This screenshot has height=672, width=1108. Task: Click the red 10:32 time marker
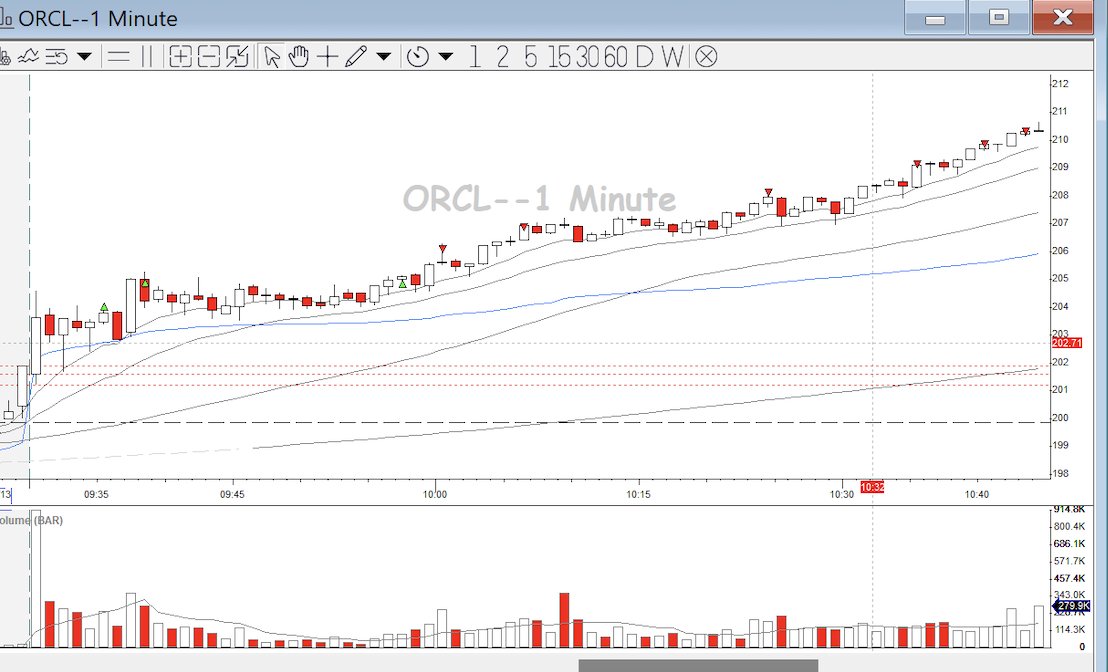point(872,487)
